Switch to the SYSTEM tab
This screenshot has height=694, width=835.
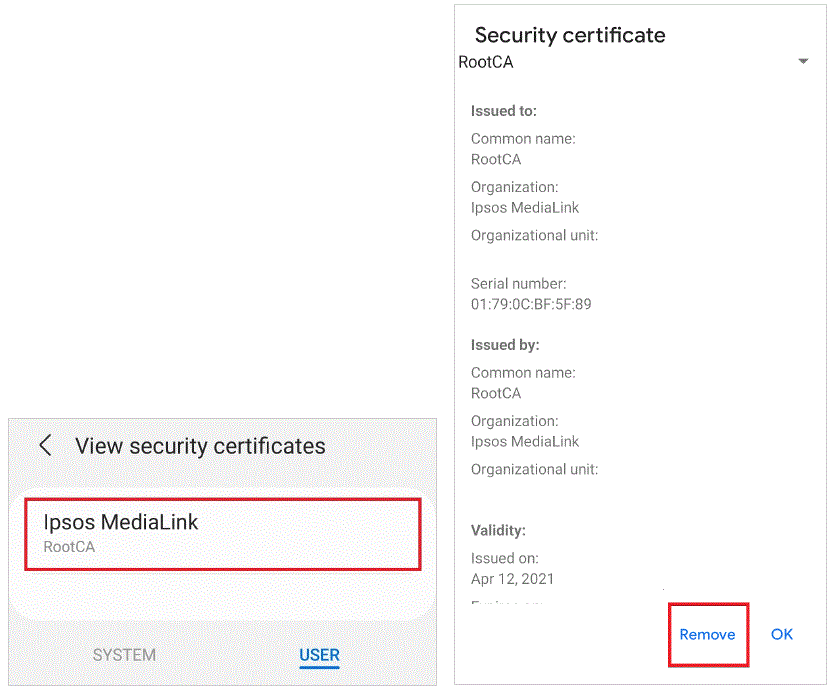(x=124, y=654)
